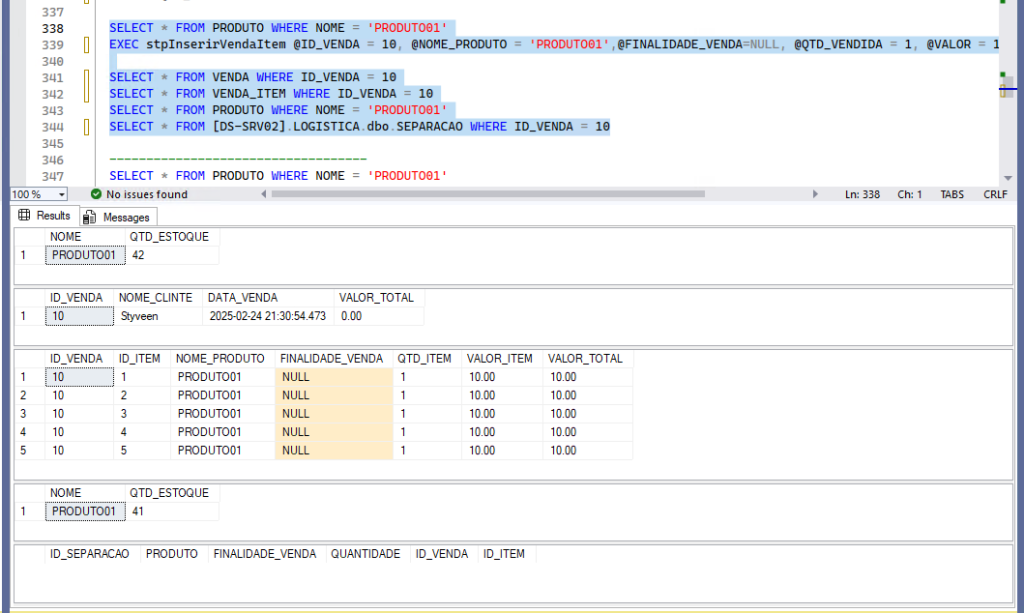This screenshot has width=1024, height=613.
Task: Open the 100 % zoom dropdown
Action: (x=61, y=194)
